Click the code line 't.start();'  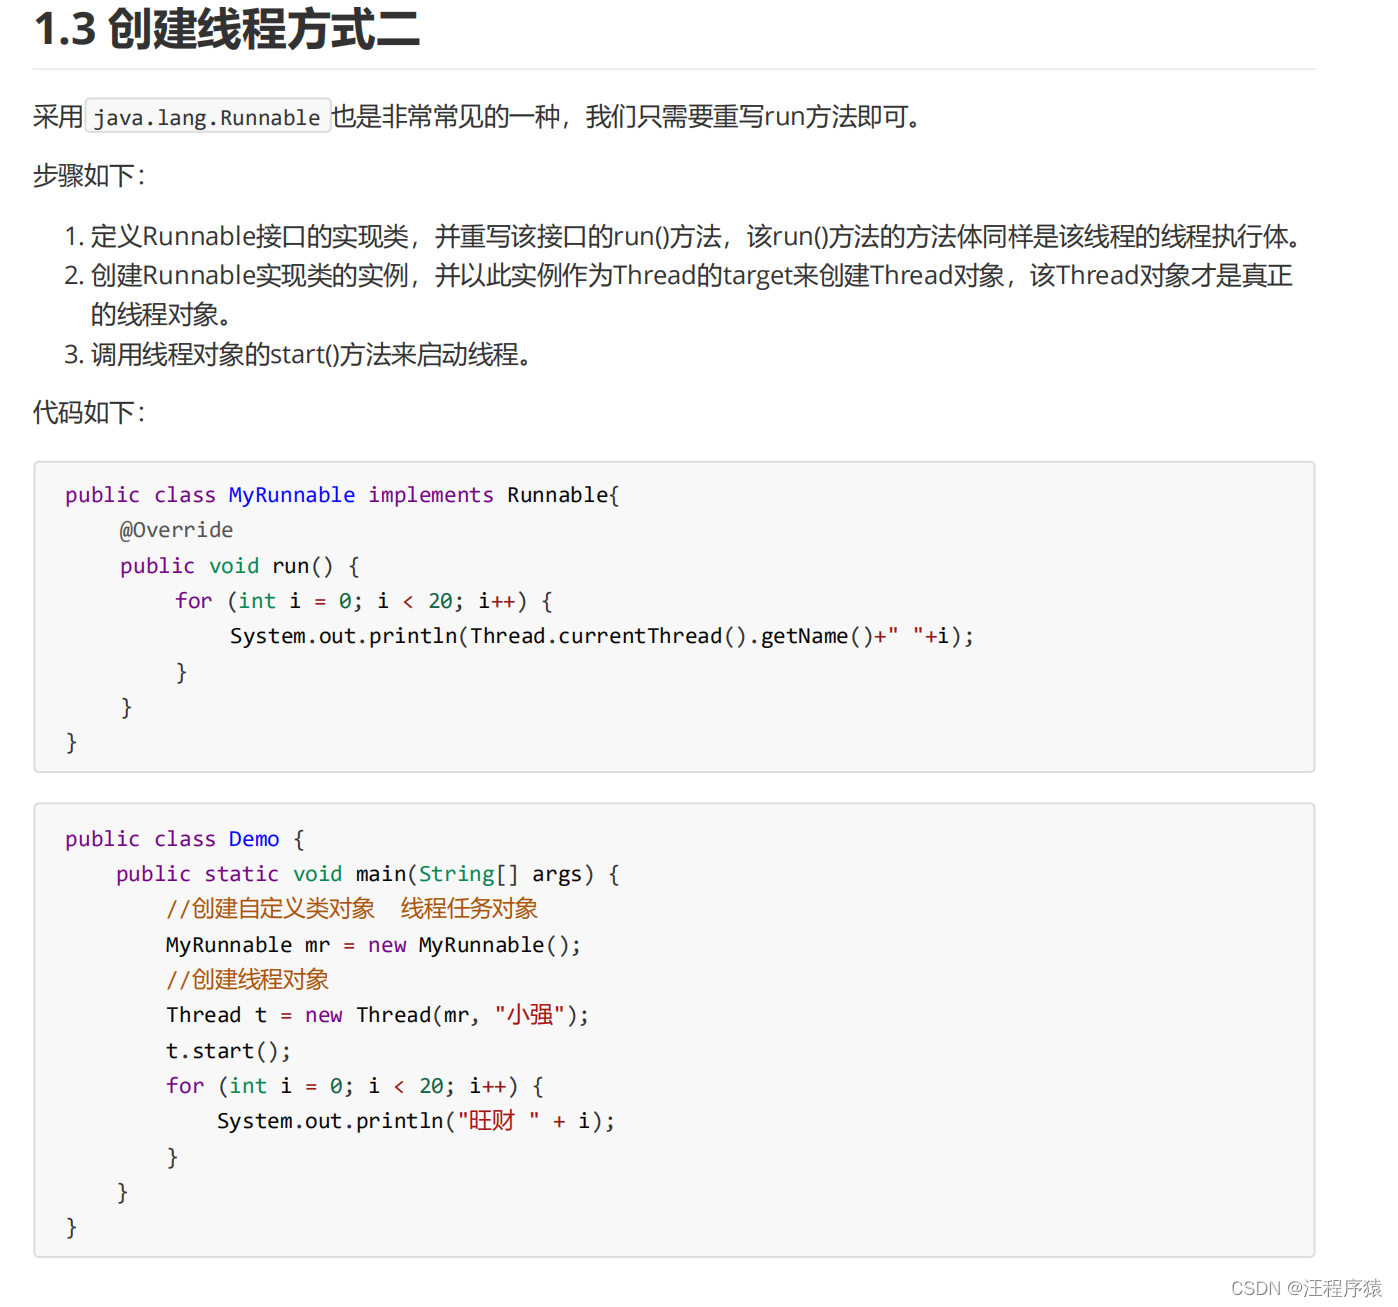[x=228, y=1051]
